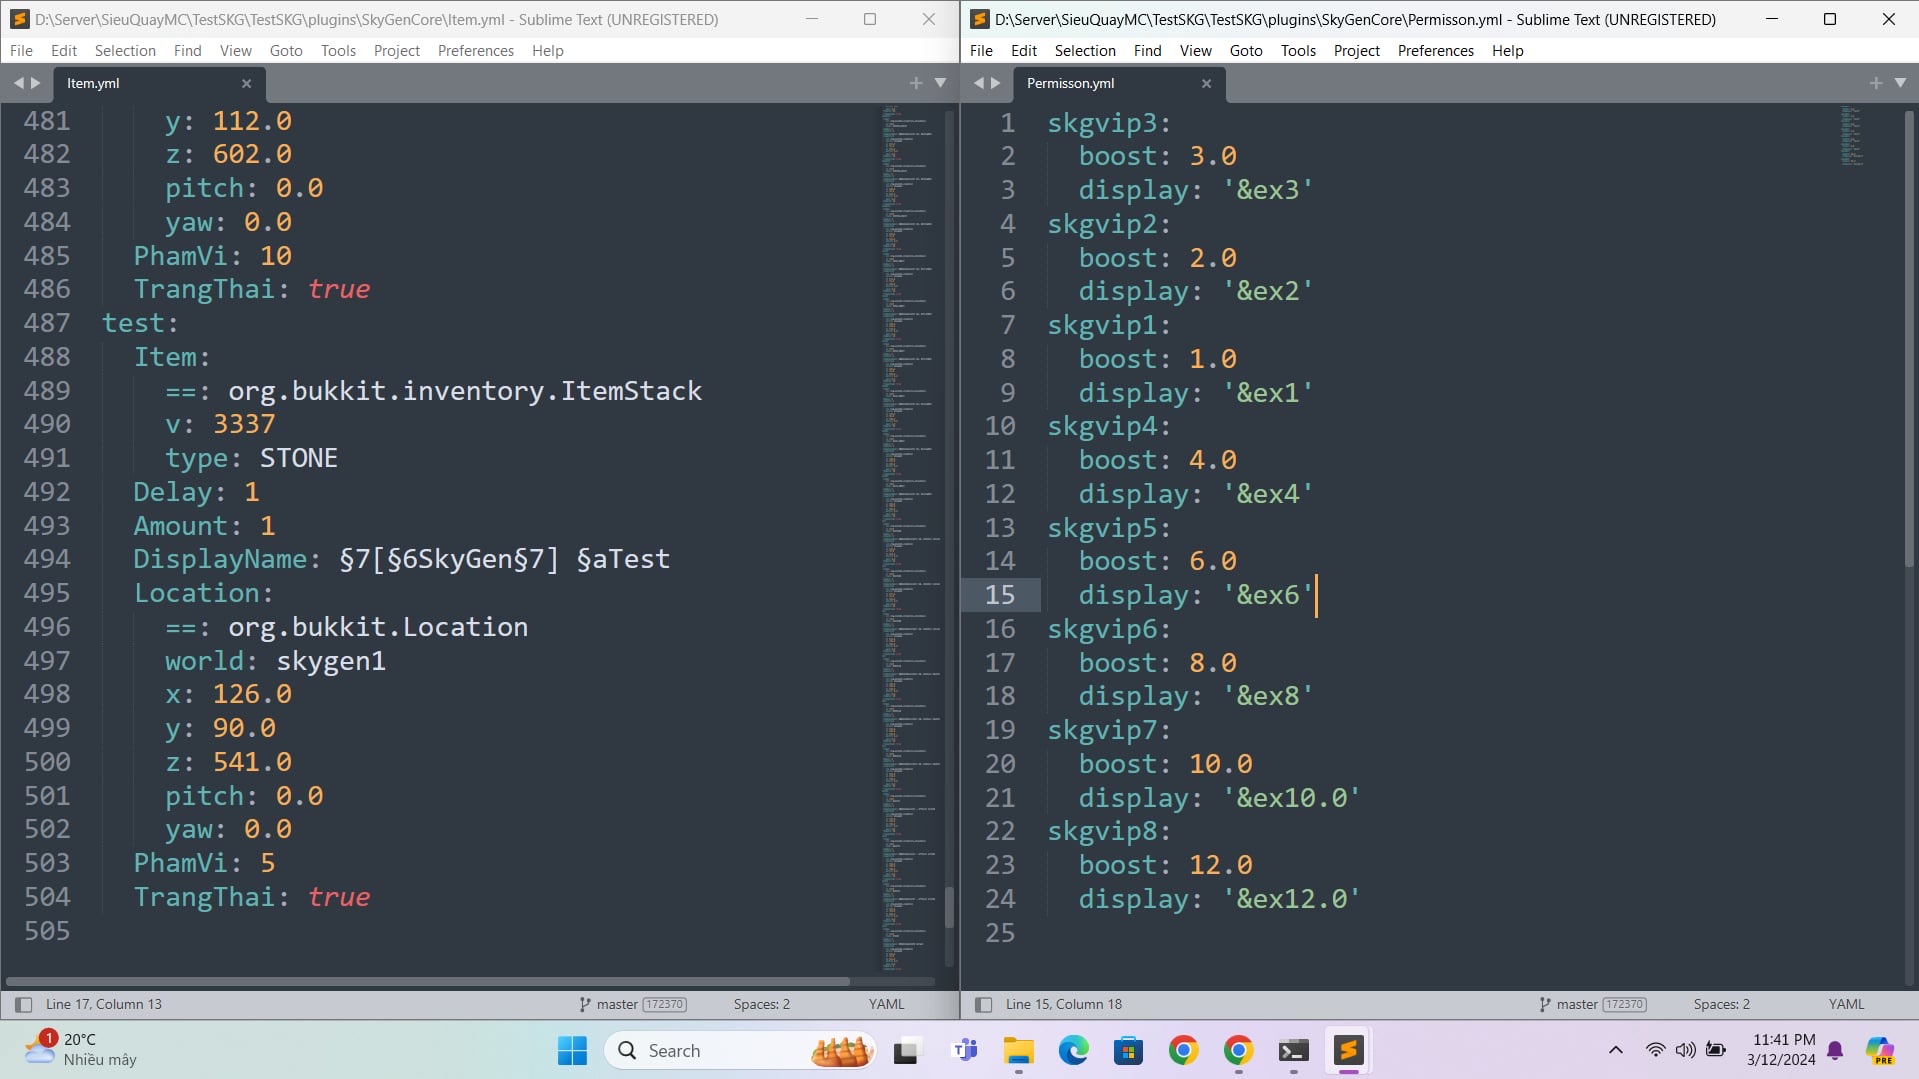This screenshot has width=1919, height=1079.
Task: Open Copilot from the system tray
Action: click(x=1880, y=1051)
